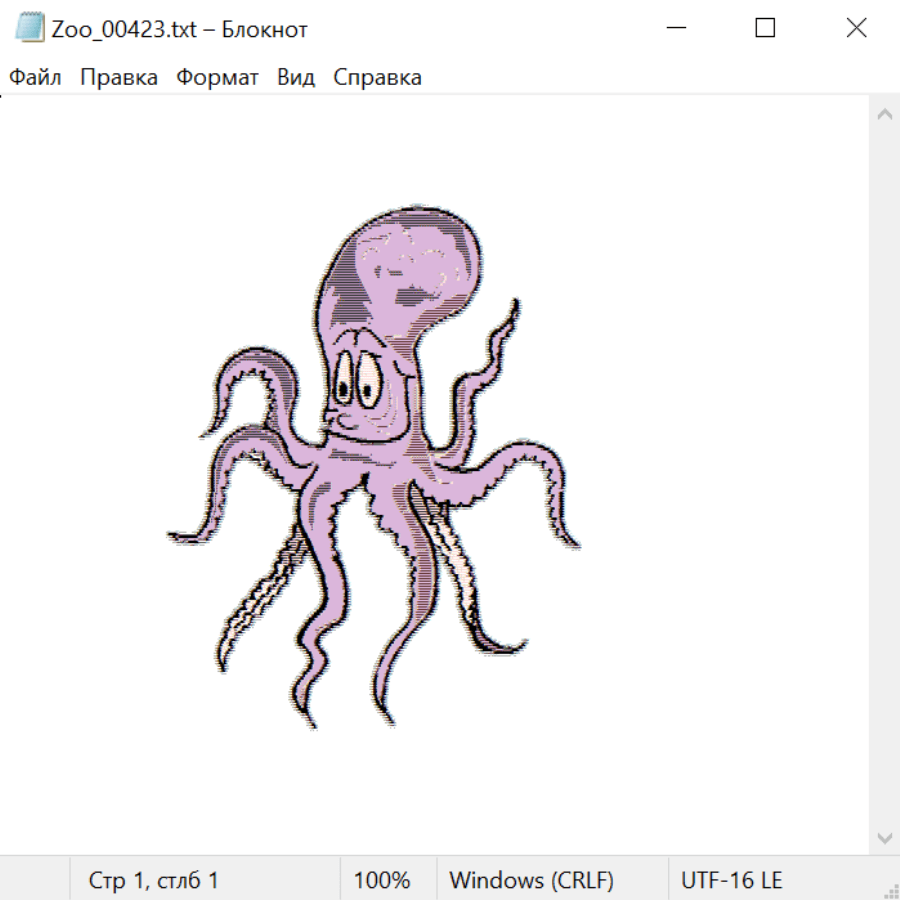Screen dimensions: 900x900
Task: Click the Notepad icon in title bar
Action: pyautogui.click(x=28, y=28)
